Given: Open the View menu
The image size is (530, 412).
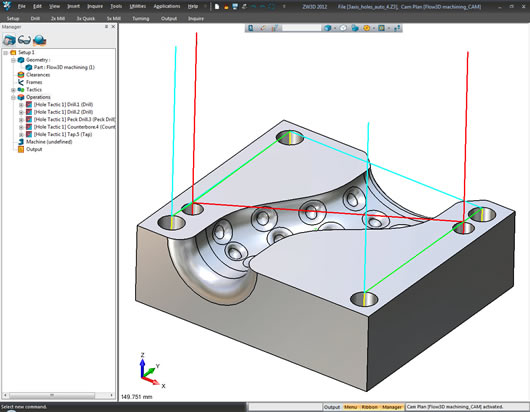Looking at the screenshot, I should click(x=54, y=6).
